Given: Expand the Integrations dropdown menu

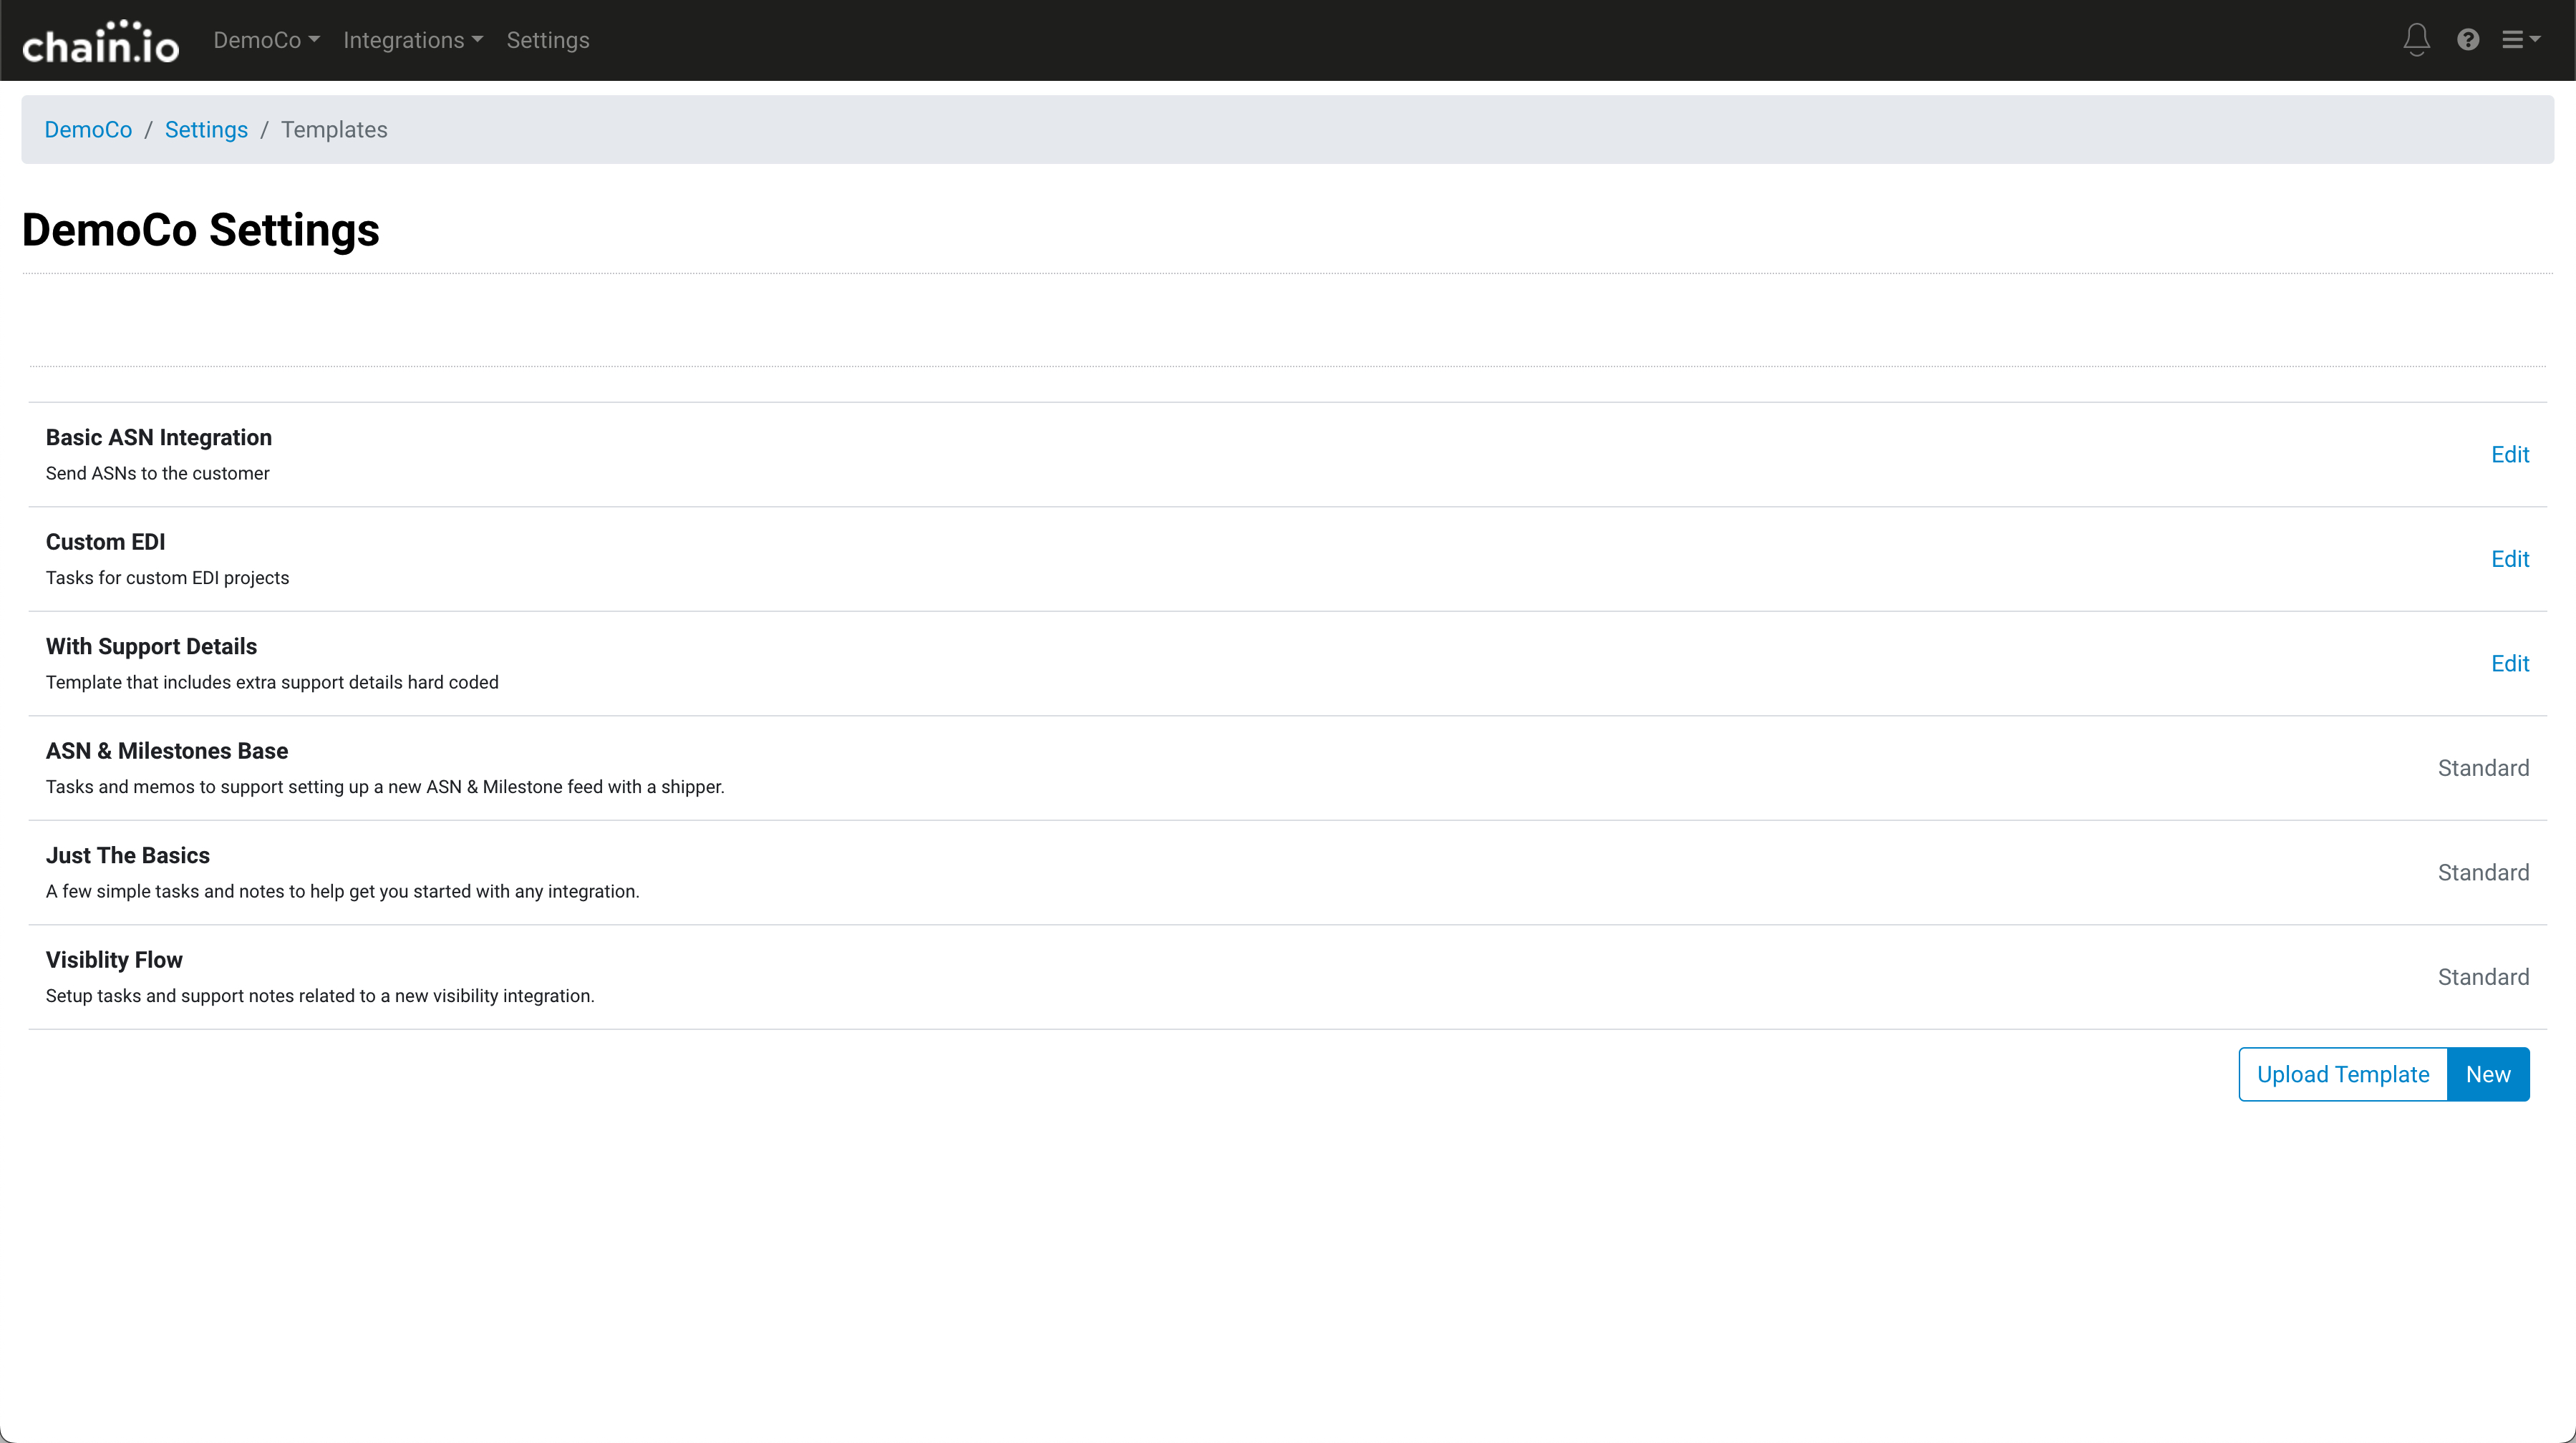Looking at the screenshot, I should pos(412,40).
